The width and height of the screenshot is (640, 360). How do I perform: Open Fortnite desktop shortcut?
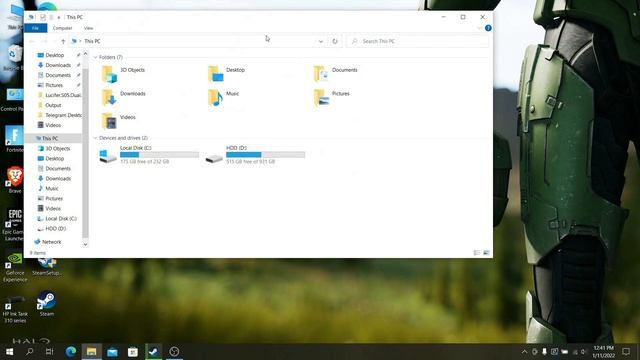15,139
